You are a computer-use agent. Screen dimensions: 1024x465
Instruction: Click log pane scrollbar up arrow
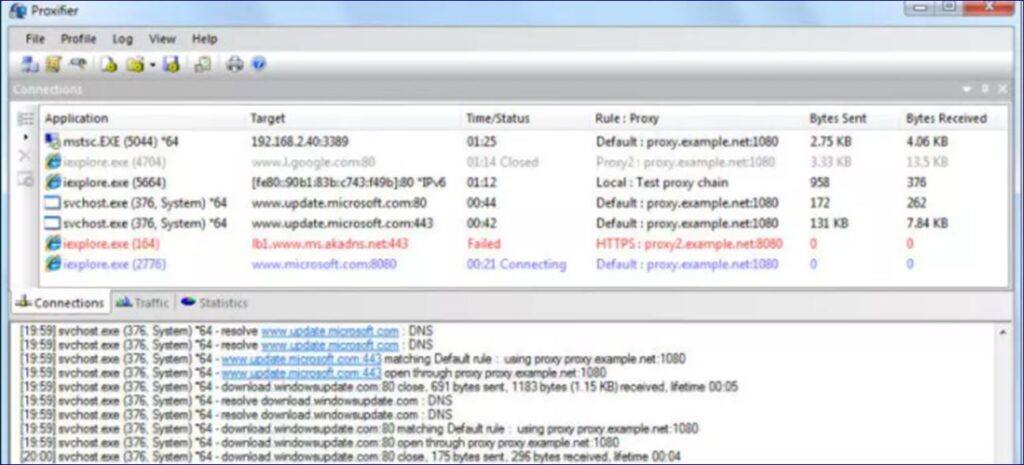point(1002,332)
